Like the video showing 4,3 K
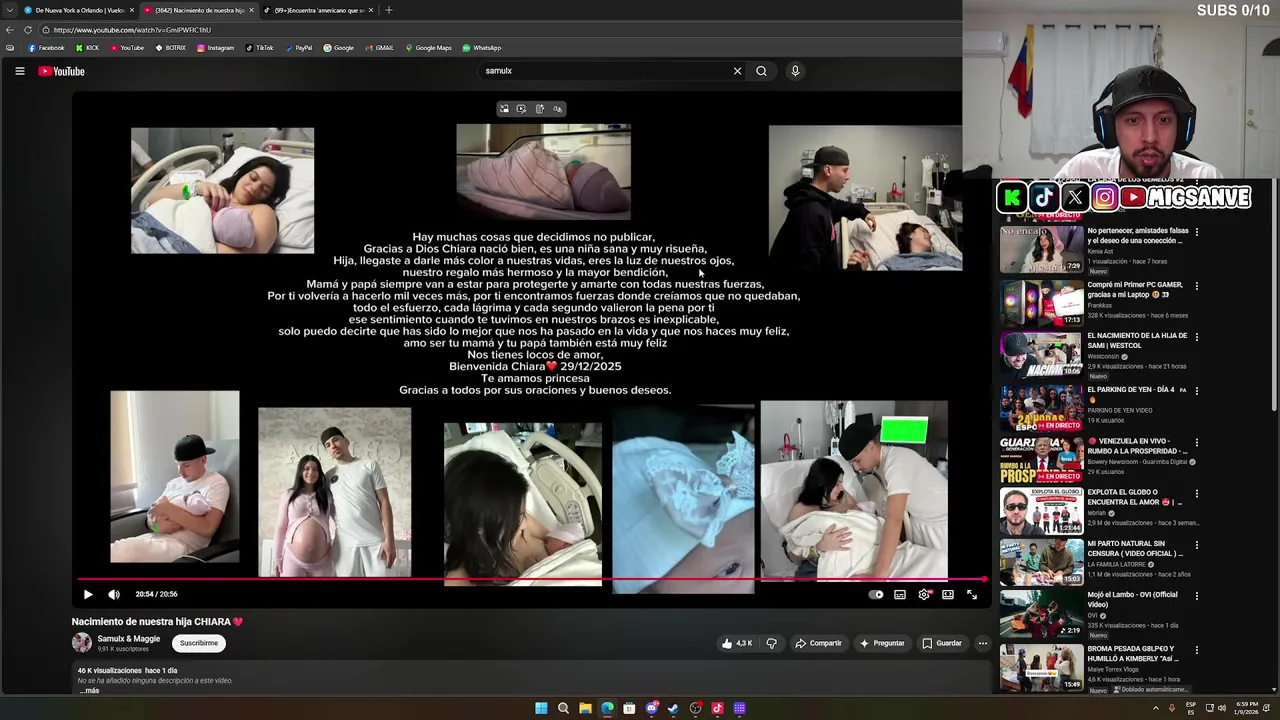The height and width of the screenshot is (720, 1280). [737, 643]
